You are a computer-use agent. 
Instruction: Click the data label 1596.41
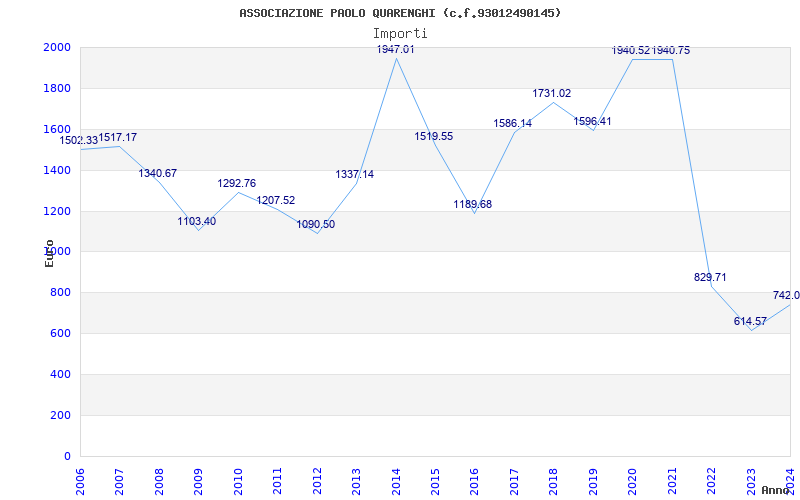tap(592, 121)
